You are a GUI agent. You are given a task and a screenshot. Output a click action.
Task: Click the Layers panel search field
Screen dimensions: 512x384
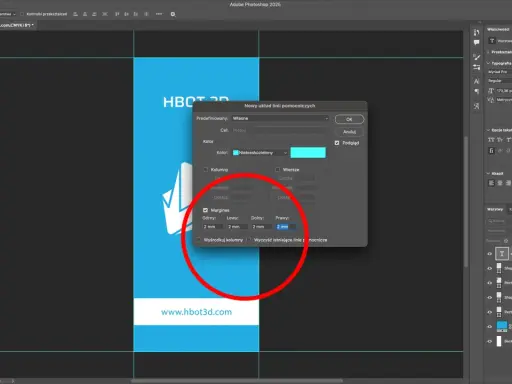click(499, 221)
